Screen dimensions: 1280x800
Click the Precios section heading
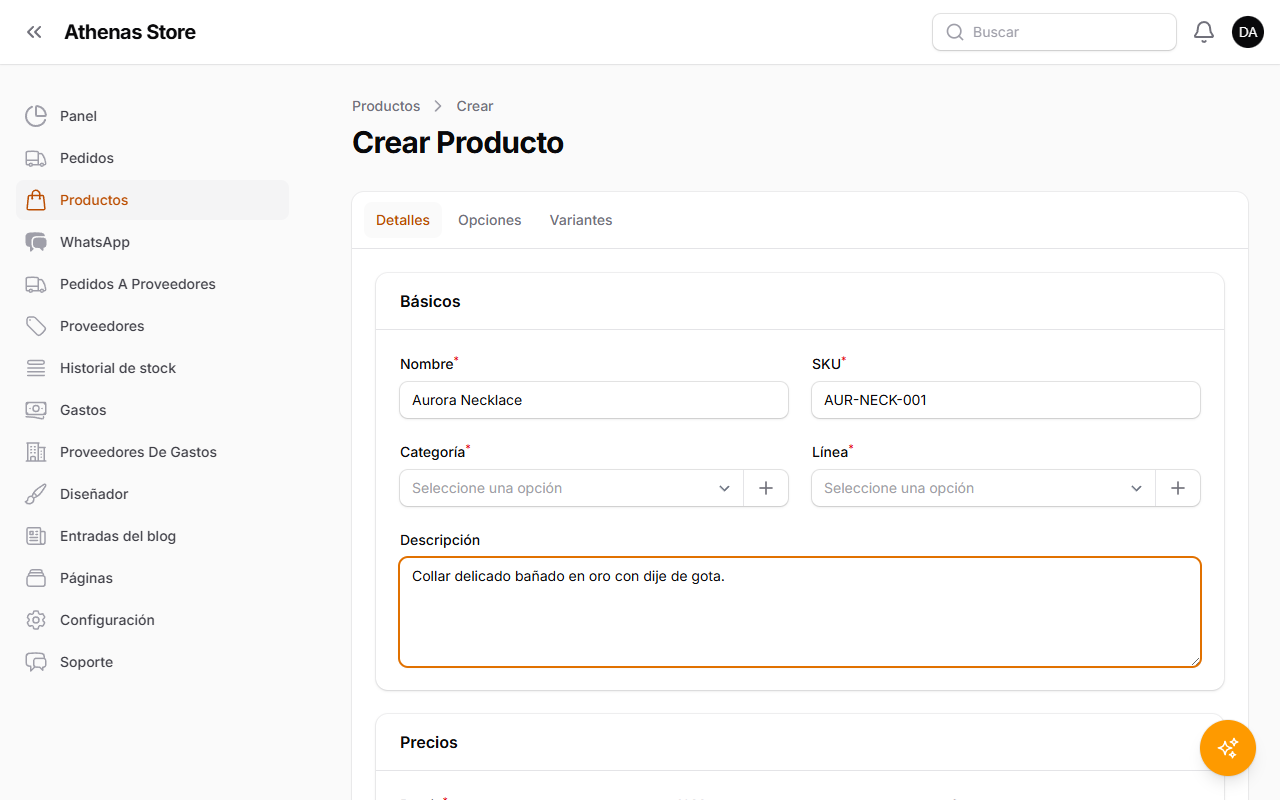(429, 742)
